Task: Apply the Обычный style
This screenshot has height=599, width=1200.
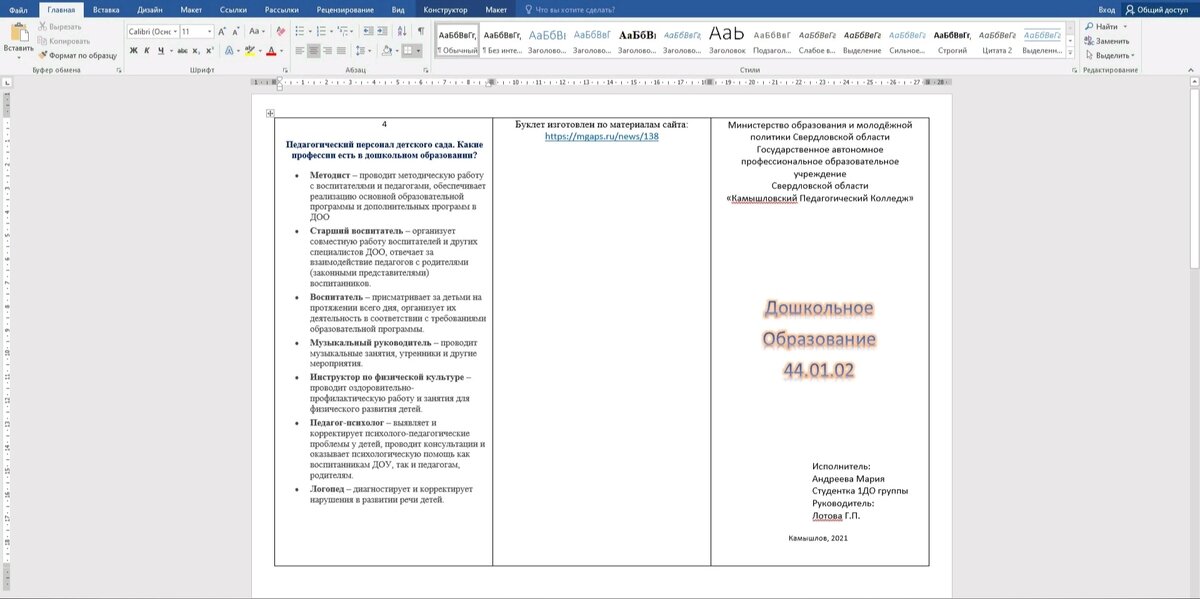Action: (x=458, y=41)
